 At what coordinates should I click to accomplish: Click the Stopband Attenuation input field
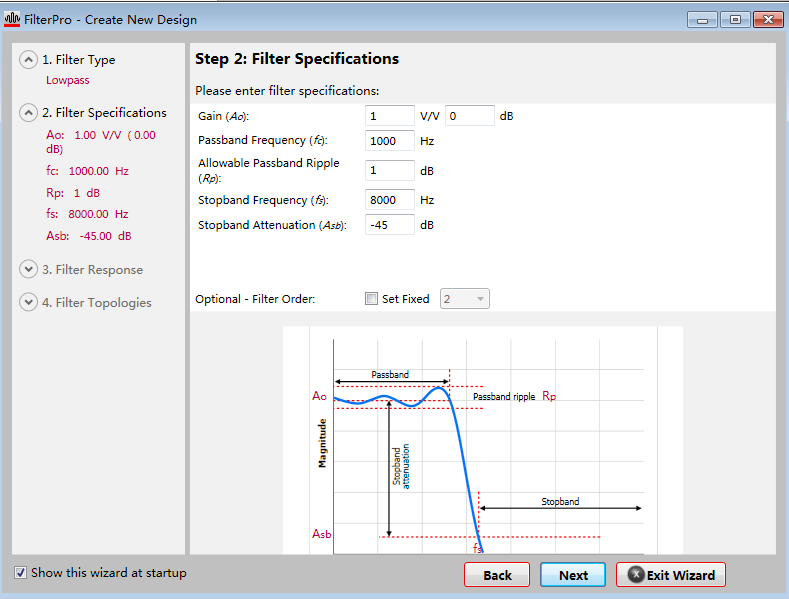tap(389, 224)
